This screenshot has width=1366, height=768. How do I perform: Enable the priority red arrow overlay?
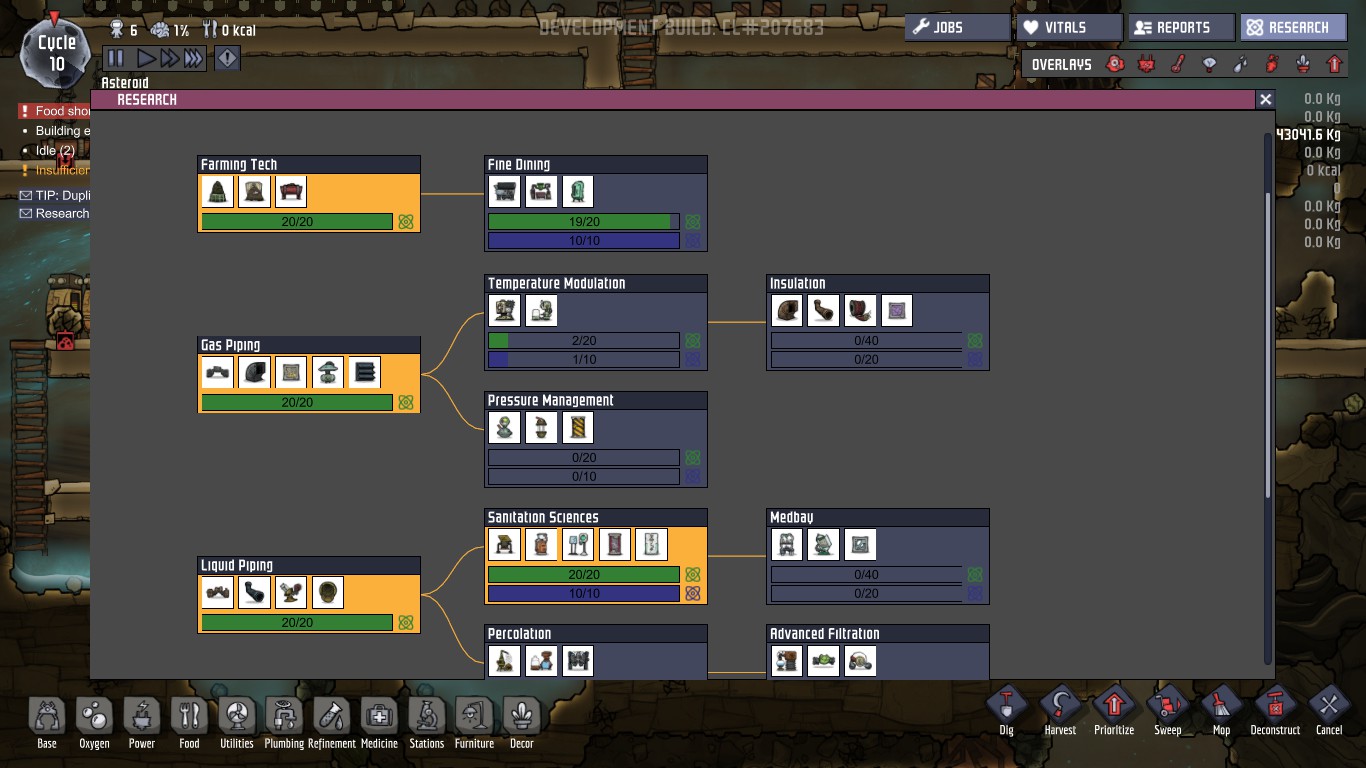tap(1334, 64)
